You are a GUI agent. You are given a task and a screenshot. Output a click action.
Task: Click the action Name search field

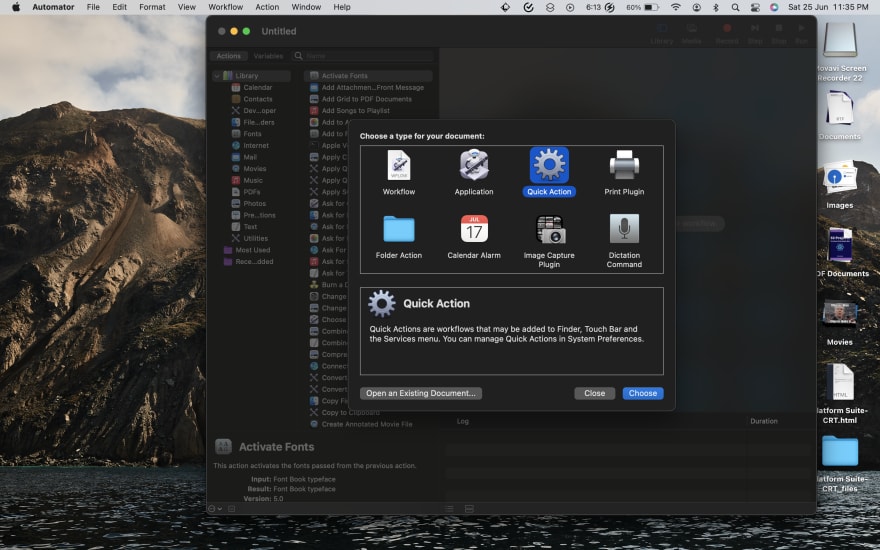pyautogui.click(x=363, y=56)
